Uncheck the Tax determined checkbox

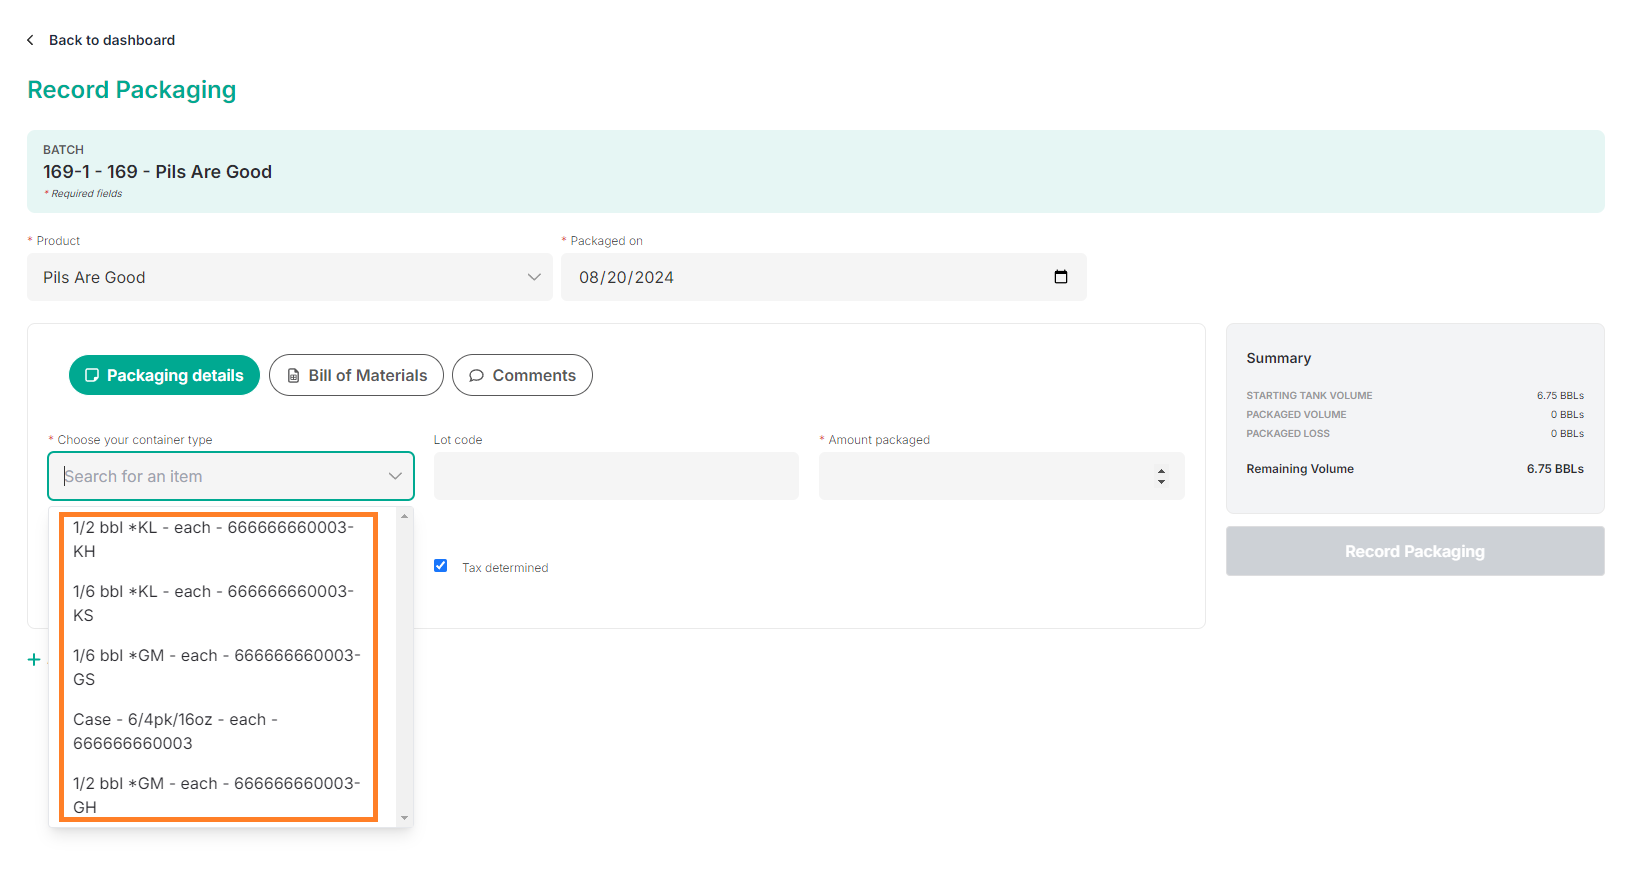pos(440,566)
